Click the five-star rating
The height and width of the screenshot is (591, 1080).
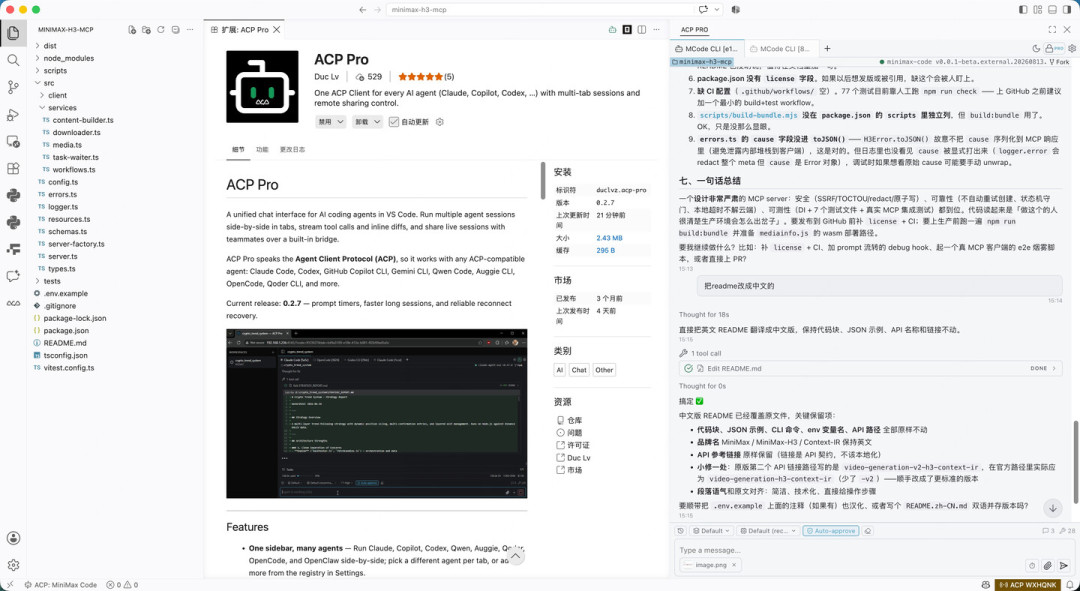pyautogui.click(x=420, y=76)
